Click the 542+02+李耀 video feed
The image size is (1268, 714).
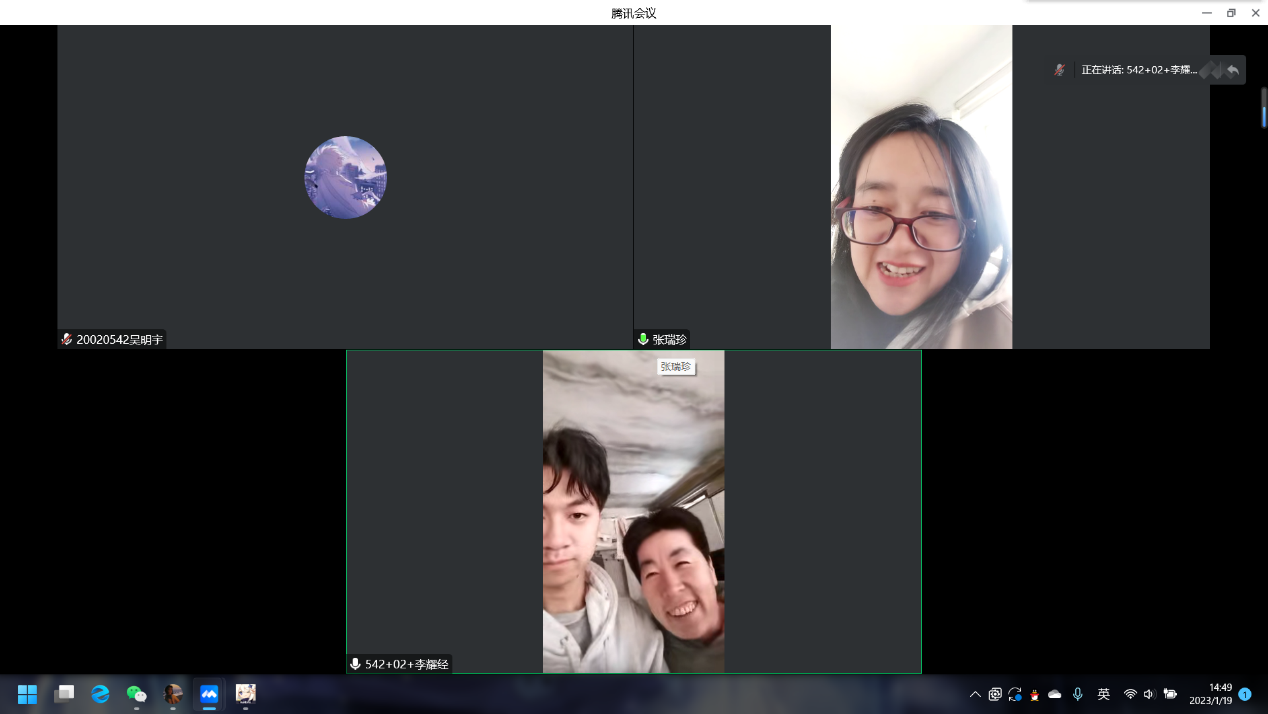[634, 512]
